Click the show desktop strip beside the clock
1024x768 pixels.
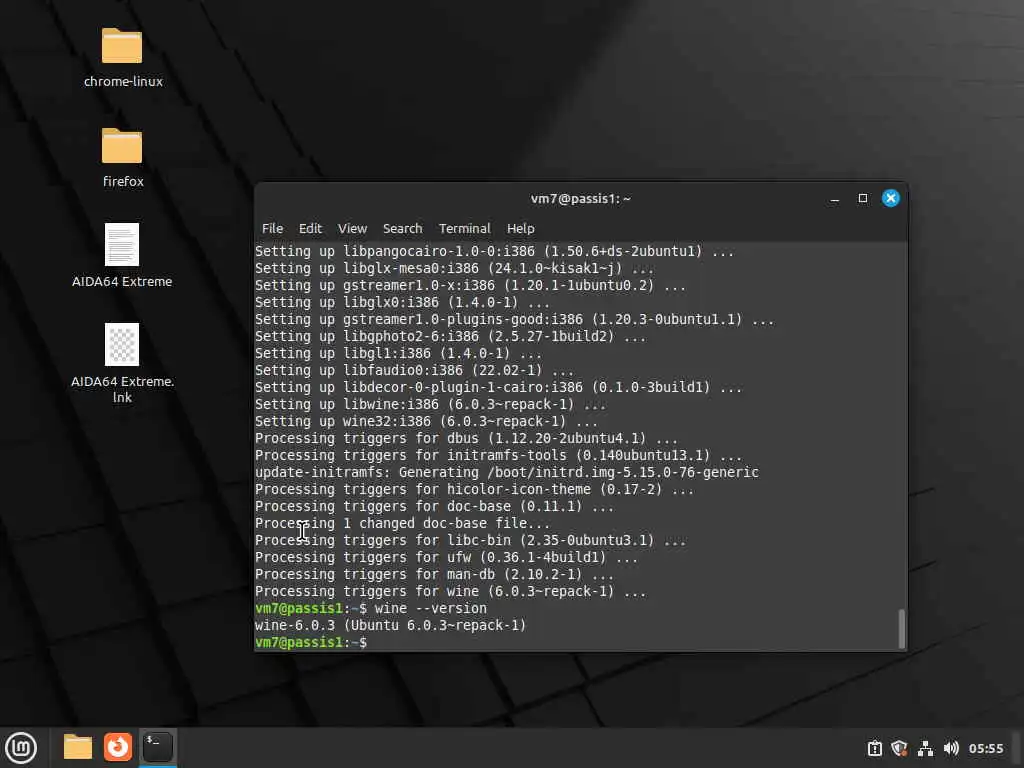point(1017,748)
